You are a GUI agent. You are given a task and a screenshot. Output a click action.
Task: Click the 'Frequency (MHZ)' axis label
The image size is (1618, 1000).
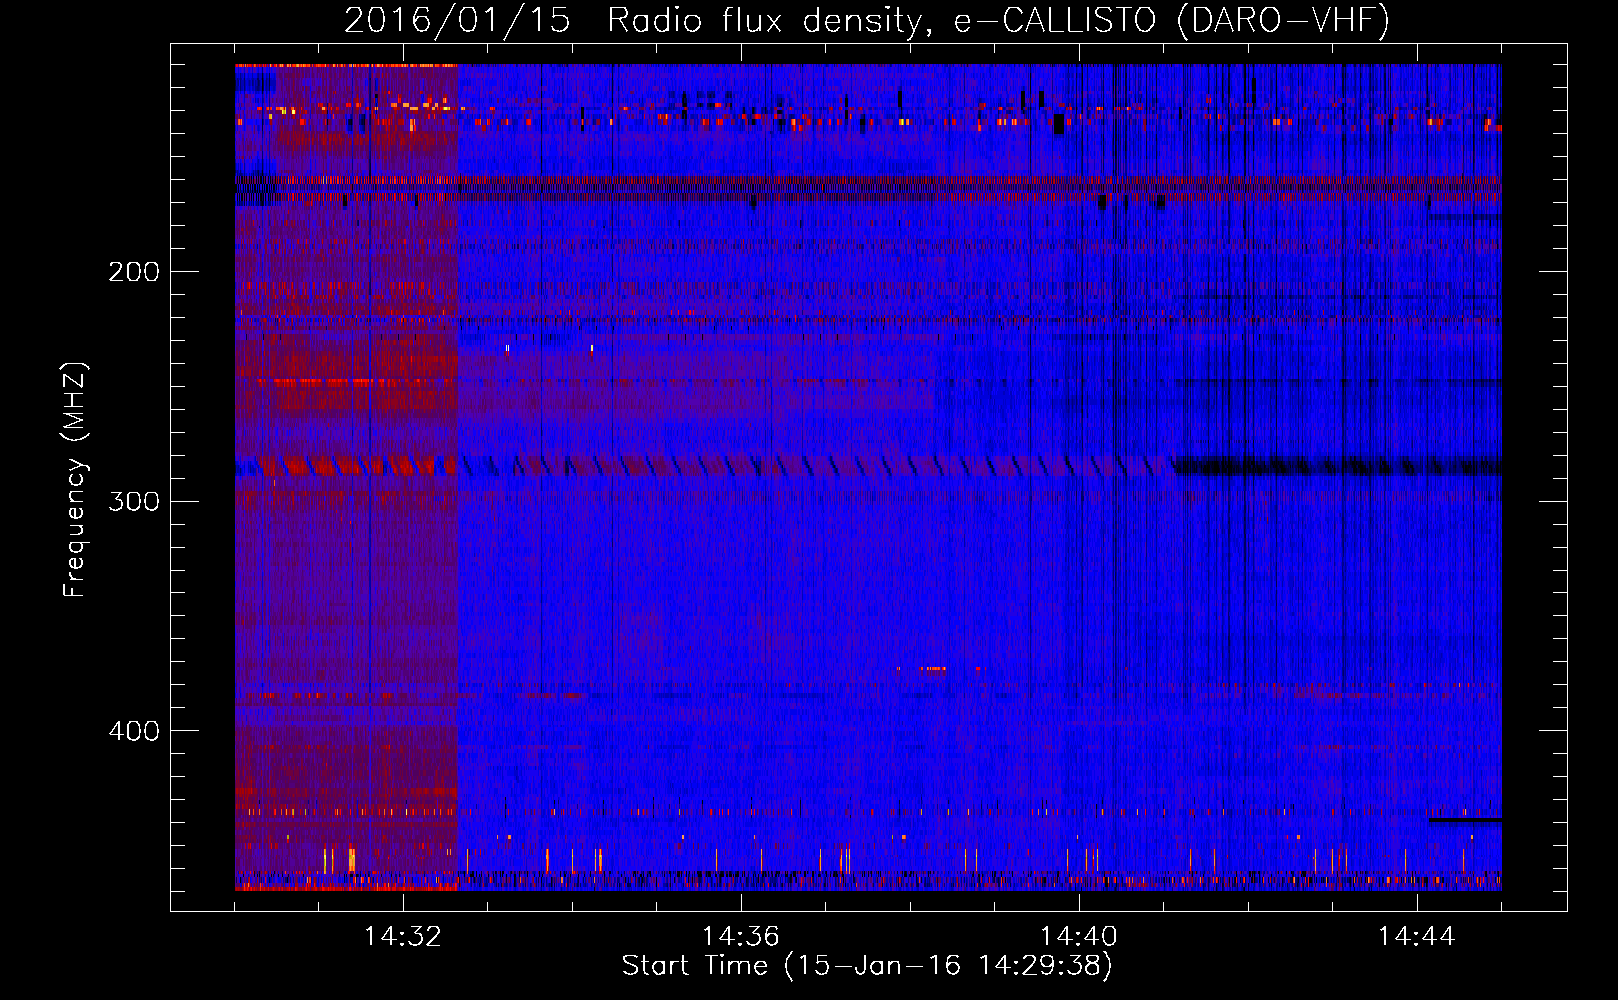(76, 479)
